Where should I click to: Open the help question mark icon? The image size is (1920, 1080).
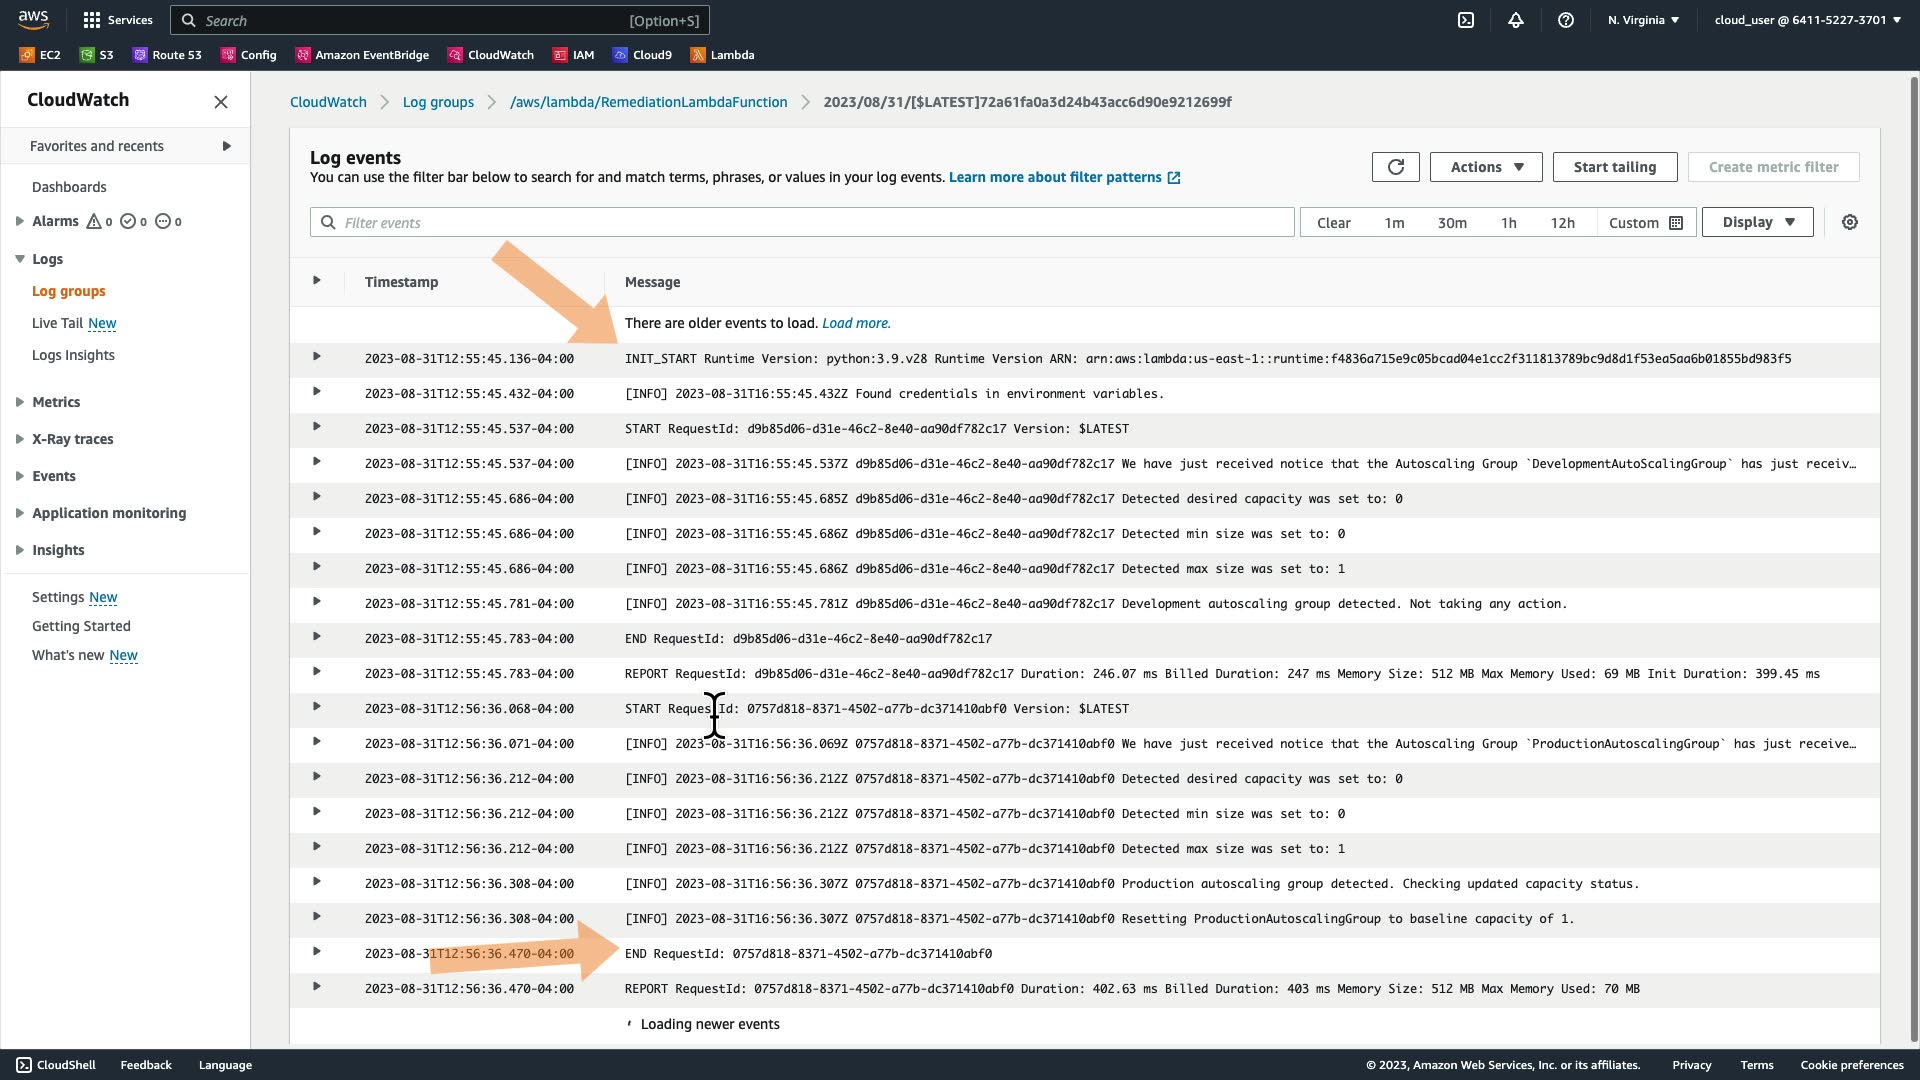pos(1566,20)
